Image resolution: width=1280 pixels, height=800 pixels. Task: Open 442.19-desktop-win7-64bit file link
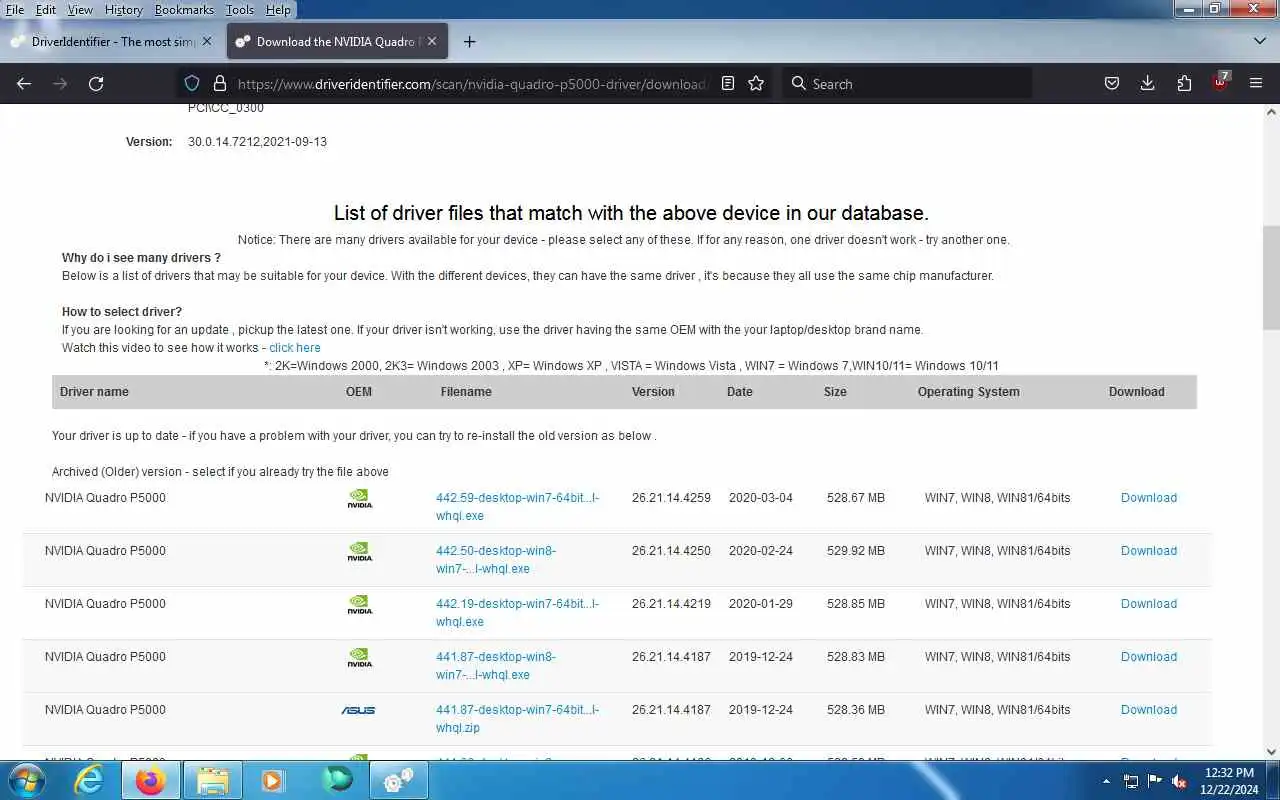point(517,613)
